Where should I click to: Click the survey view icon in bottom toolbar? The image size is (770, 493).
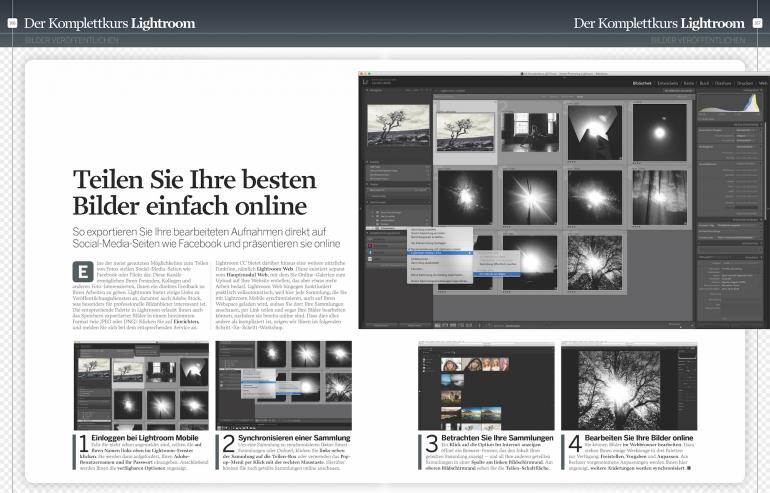pyautogui.click(x=462, y=325)
